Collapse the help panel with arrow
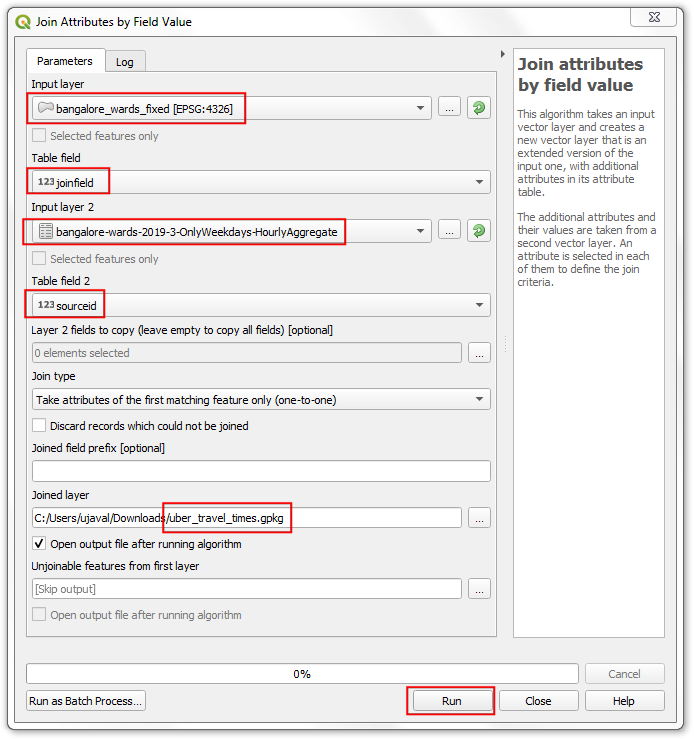 [x=502, y=54]
